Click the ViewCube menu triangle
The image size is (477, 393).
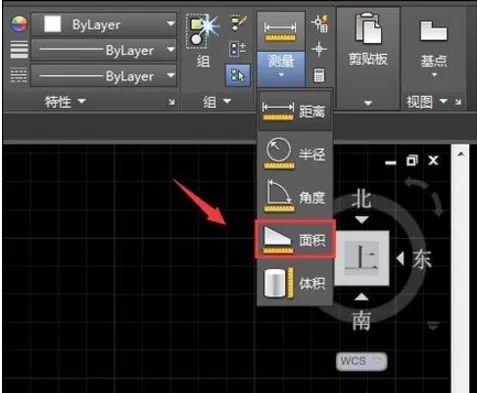[433, 326]
